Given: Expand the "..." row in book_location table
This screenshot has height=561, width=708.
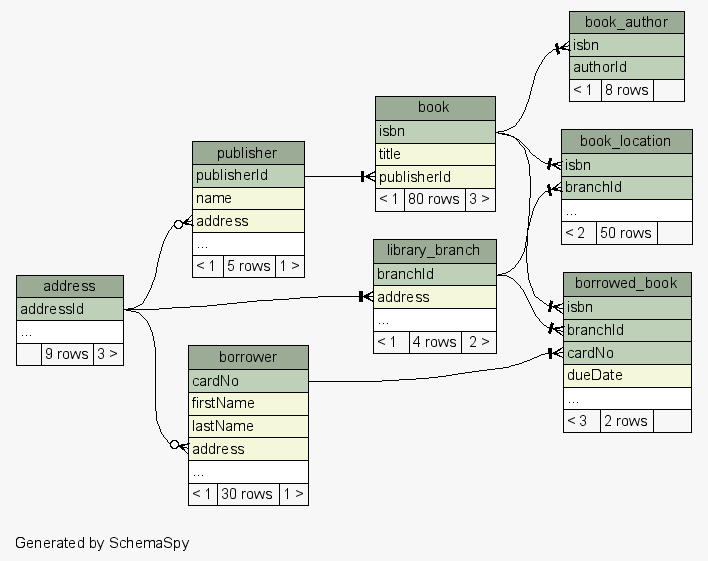Looking at the screenshot, I should tap(626, 211).
